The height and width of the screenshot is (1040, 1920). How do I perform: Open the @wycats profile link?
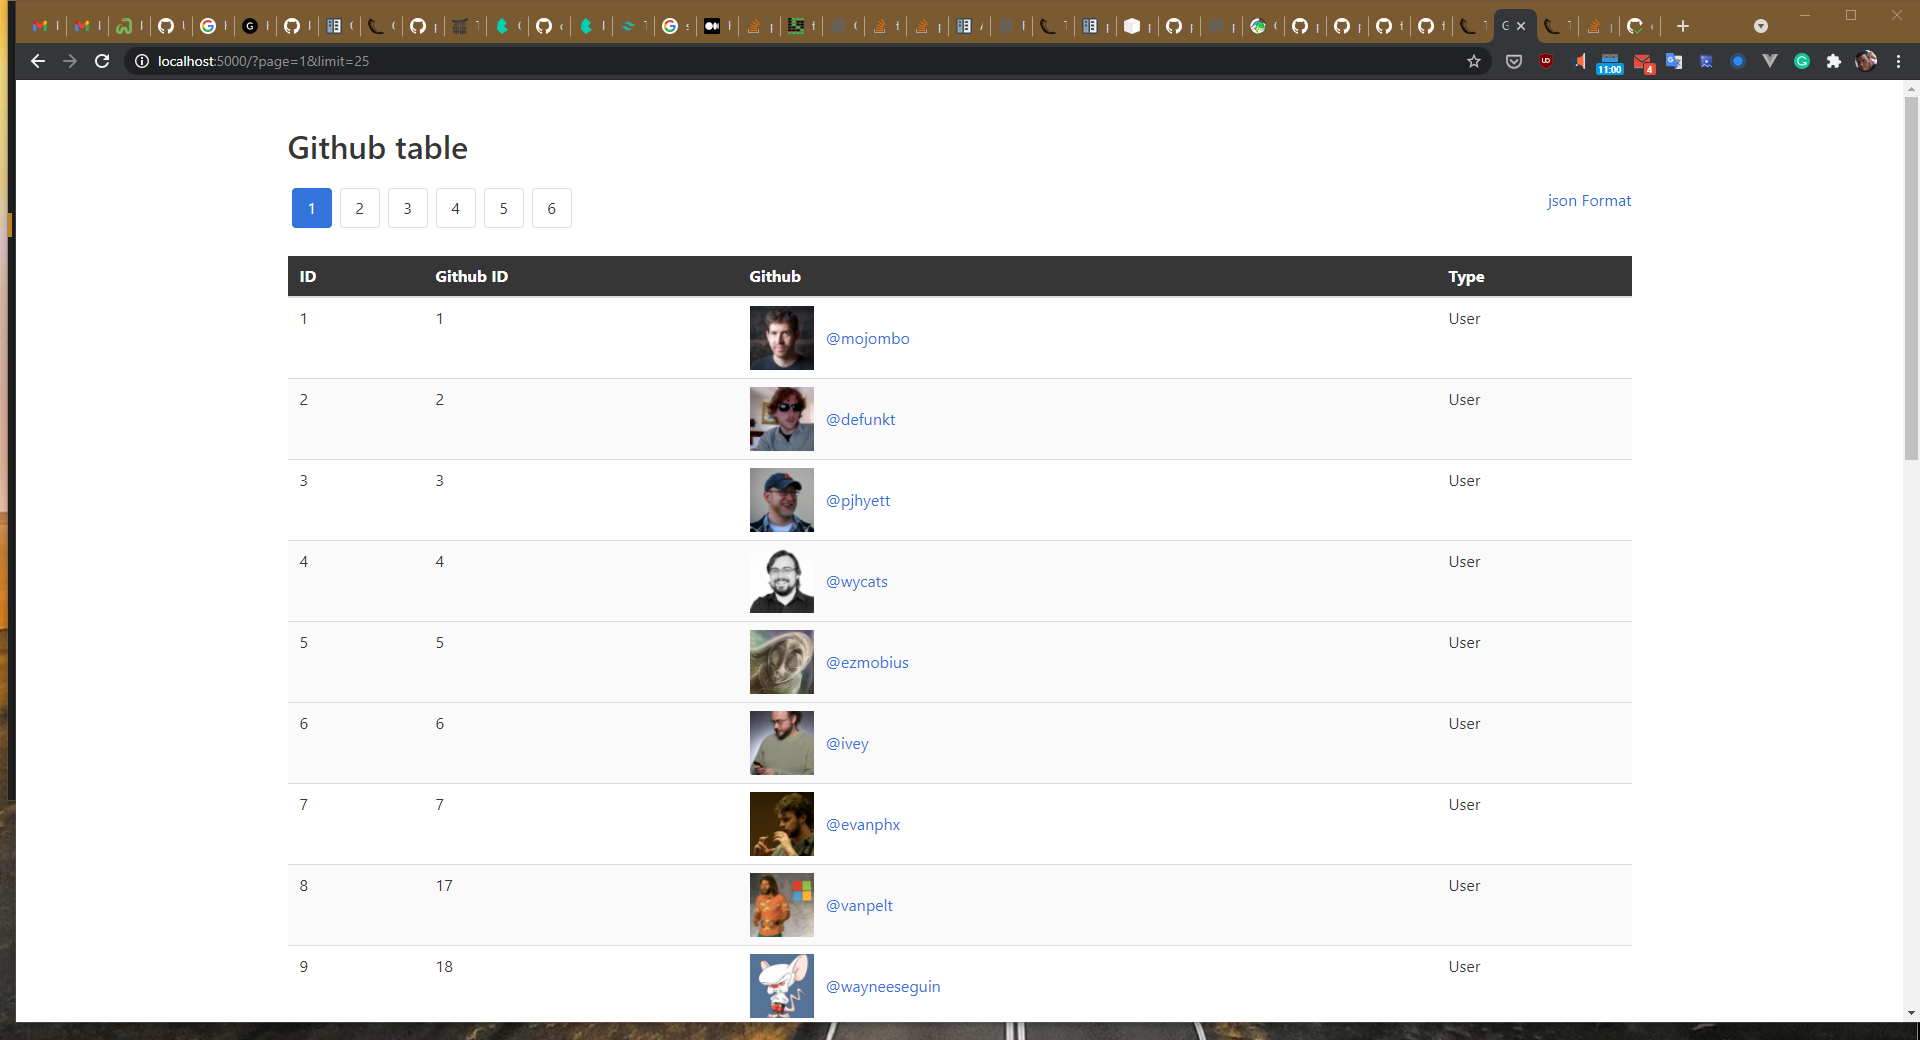pyautogui.click(x=857, y=582)
